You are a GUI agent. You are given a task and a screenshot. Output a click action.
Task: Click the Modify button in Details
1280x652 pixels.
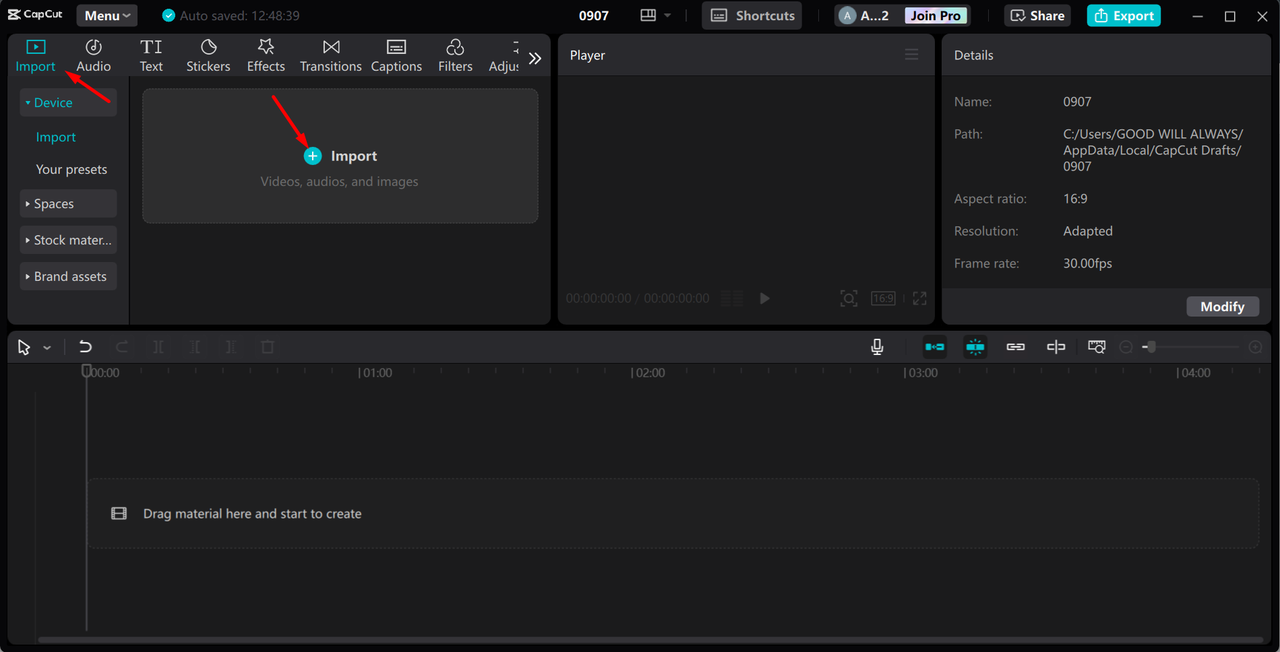(x=1222, y=306)
